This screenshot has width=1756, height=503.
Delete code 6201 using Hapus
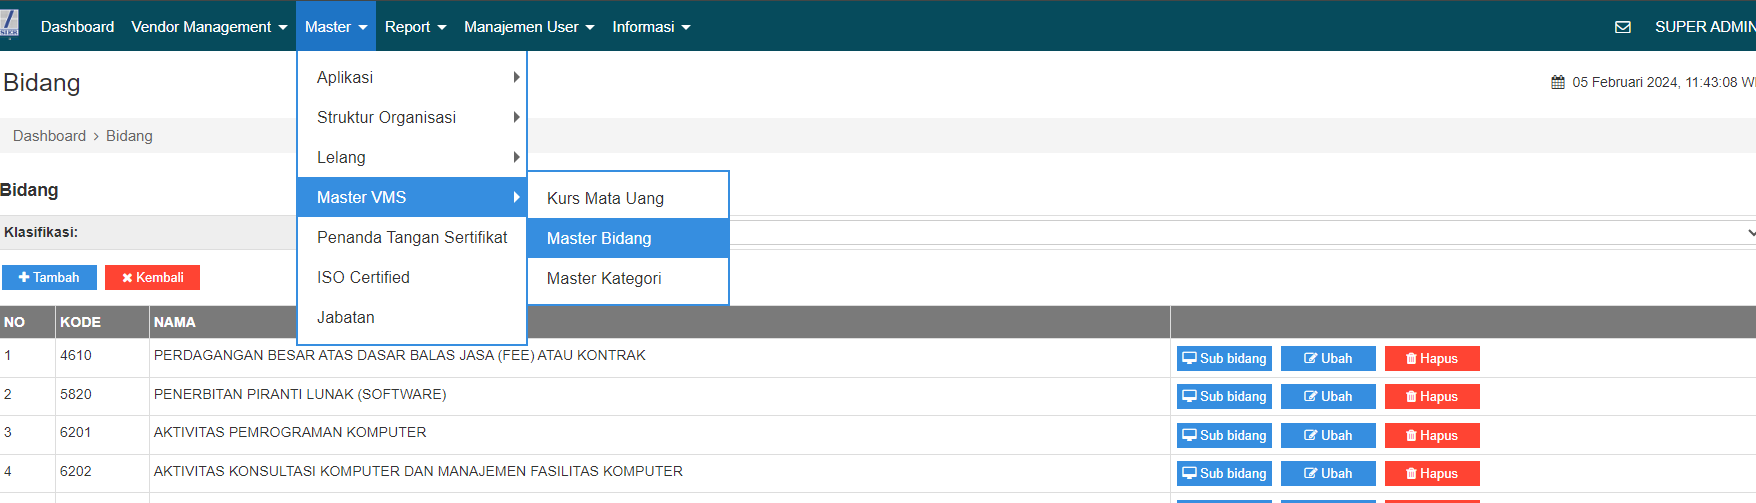(x=1432, y=436)
